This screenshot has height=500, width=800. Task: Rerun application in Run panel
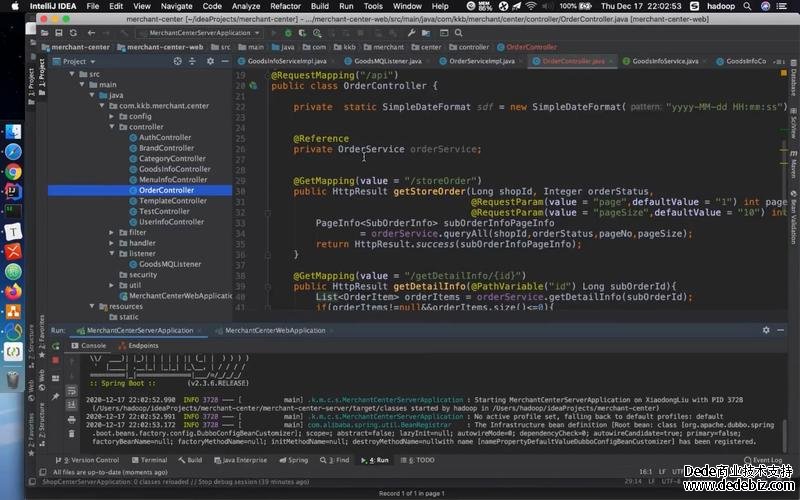click(56, 346)
